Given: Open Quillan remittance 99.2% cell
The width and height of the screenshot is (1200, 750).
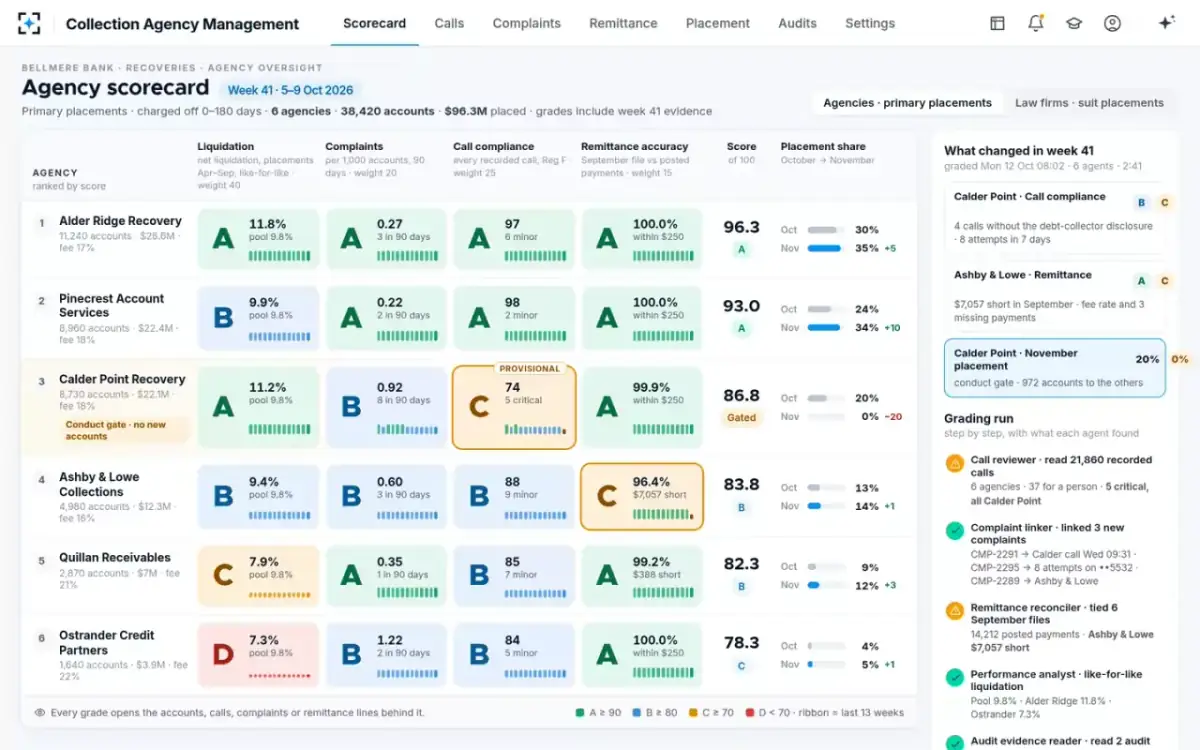Looking at the screenshot, I should [642, 576].
